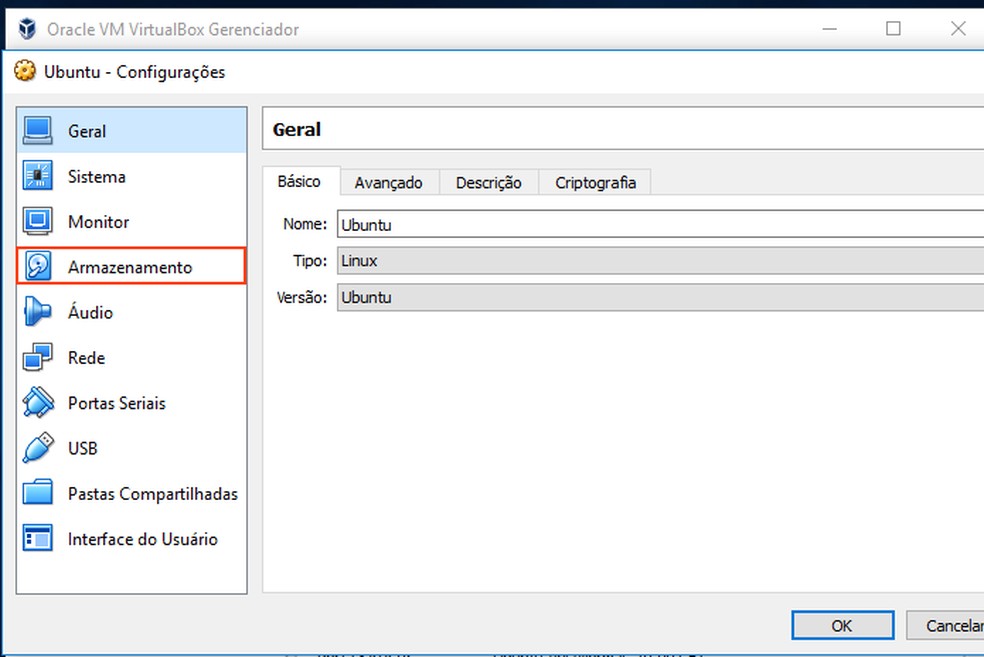
Task: Click the Sistema chip icon
Action: coord(38,176)
